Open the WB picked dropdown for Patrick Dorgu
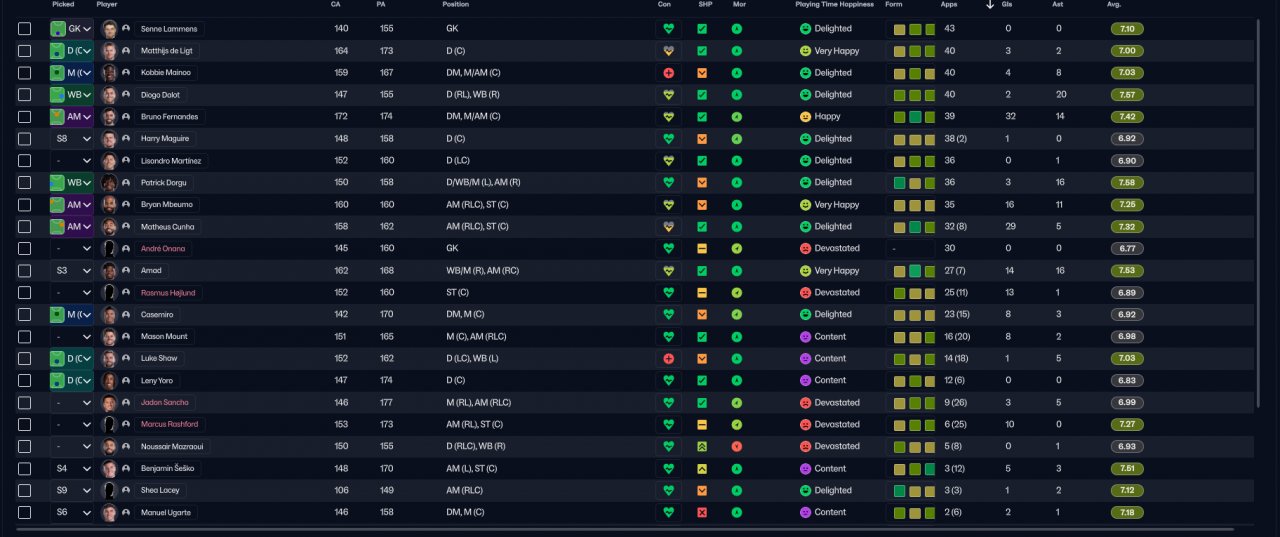Viewport: 1280px width, 537px height. [x=71, y=183]
